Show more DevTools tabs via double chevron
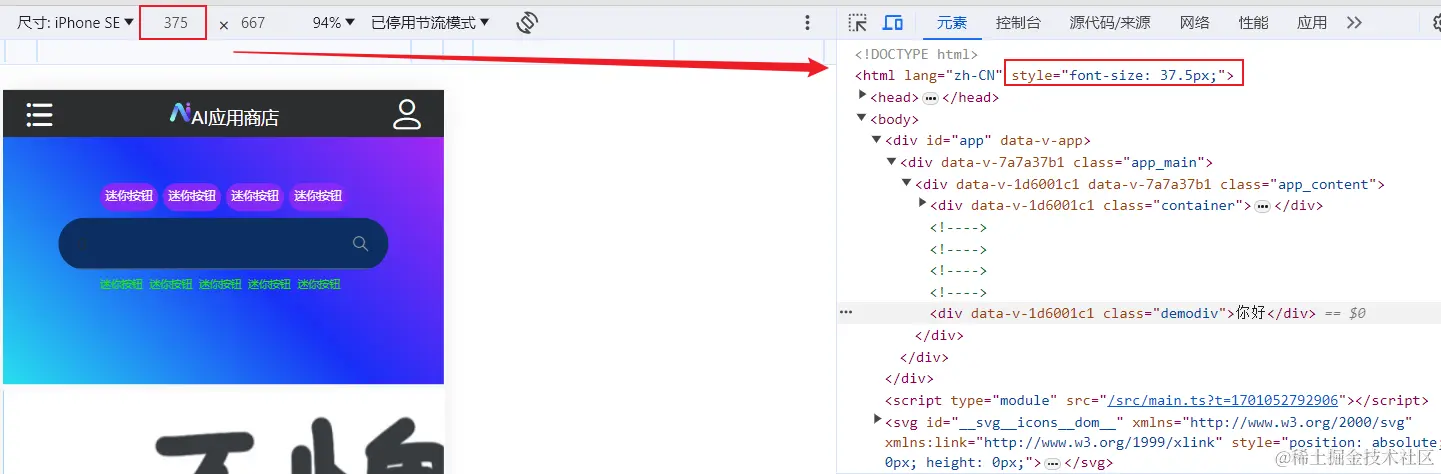 tap(1354, 22)
